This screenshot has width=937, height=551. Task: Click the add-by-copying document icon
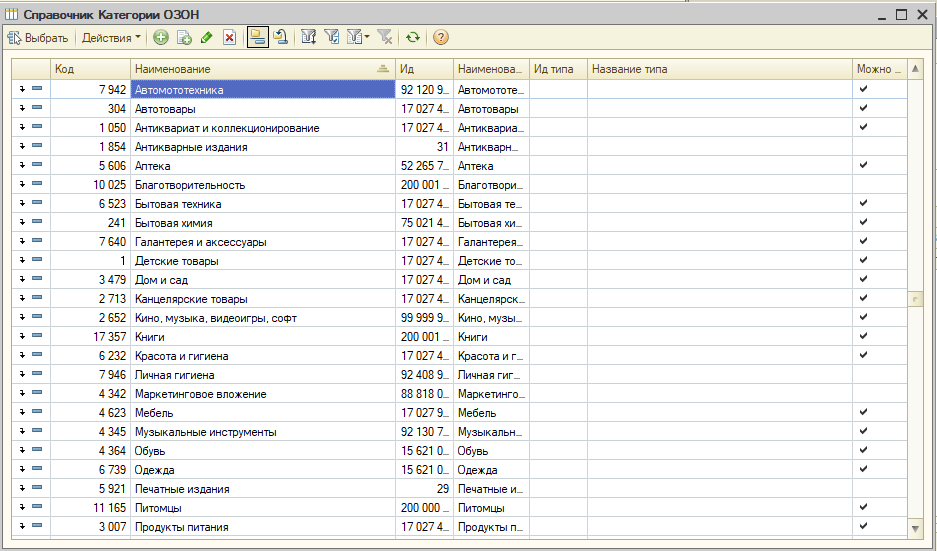click(x=184, y=38)
